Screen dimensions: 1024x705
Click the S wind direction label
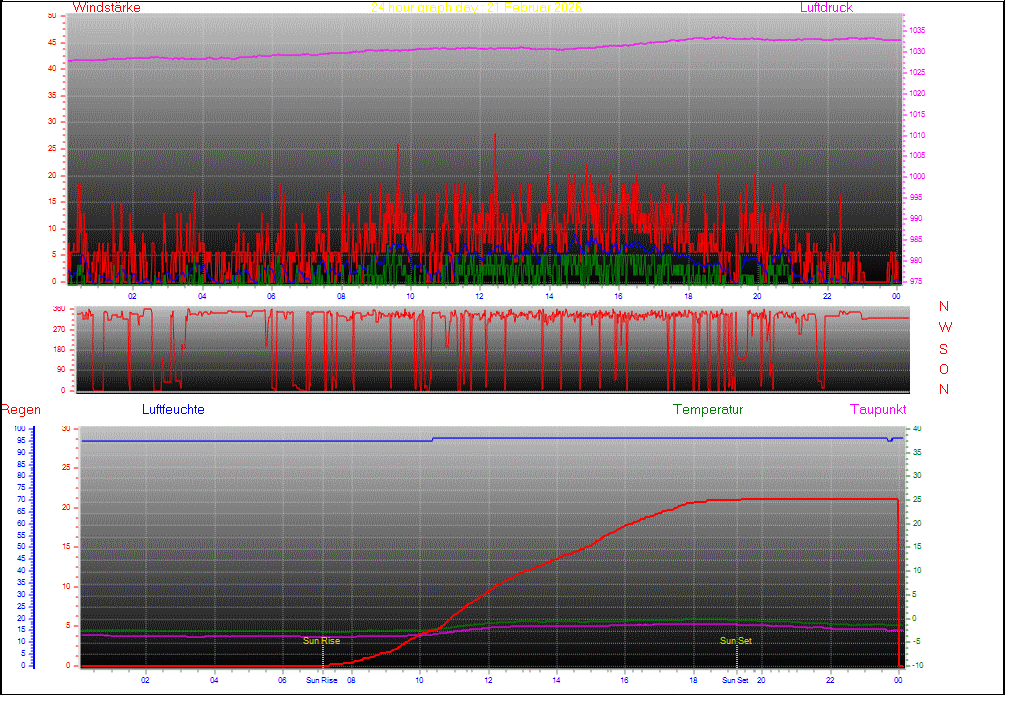pos(944,349)
